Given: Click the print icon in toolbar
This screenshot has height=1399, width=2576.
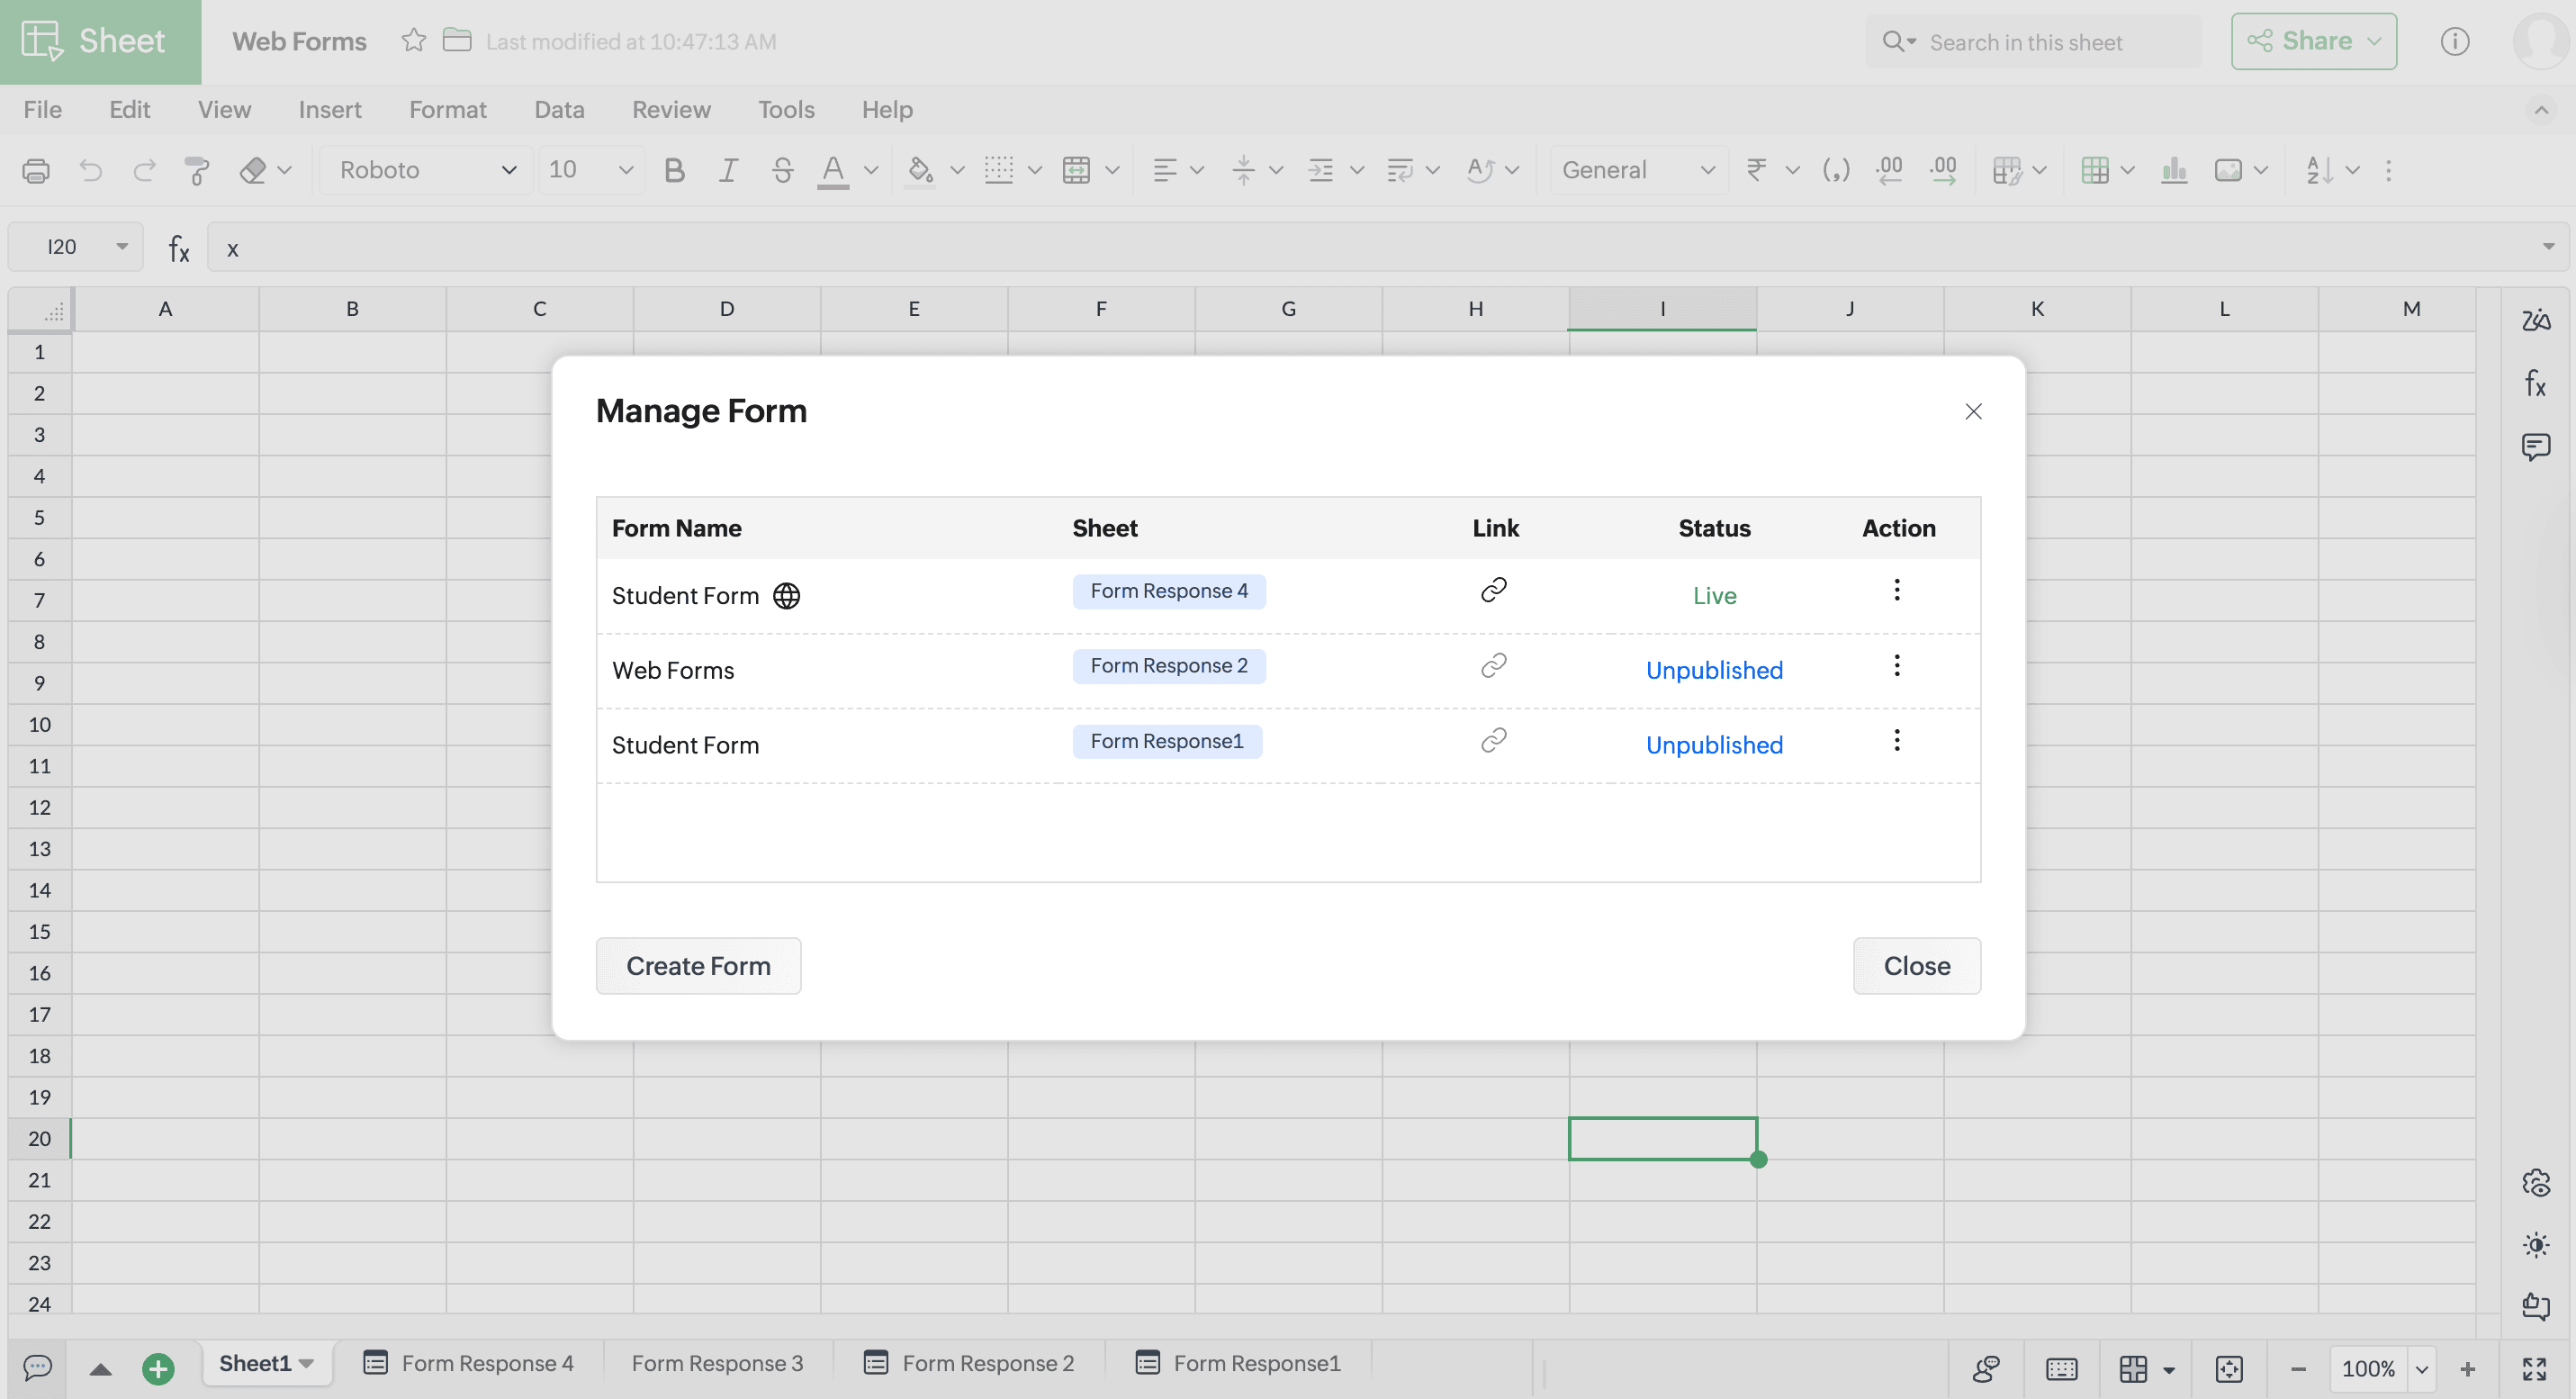Looking at the screenshot, I should 36,171.
